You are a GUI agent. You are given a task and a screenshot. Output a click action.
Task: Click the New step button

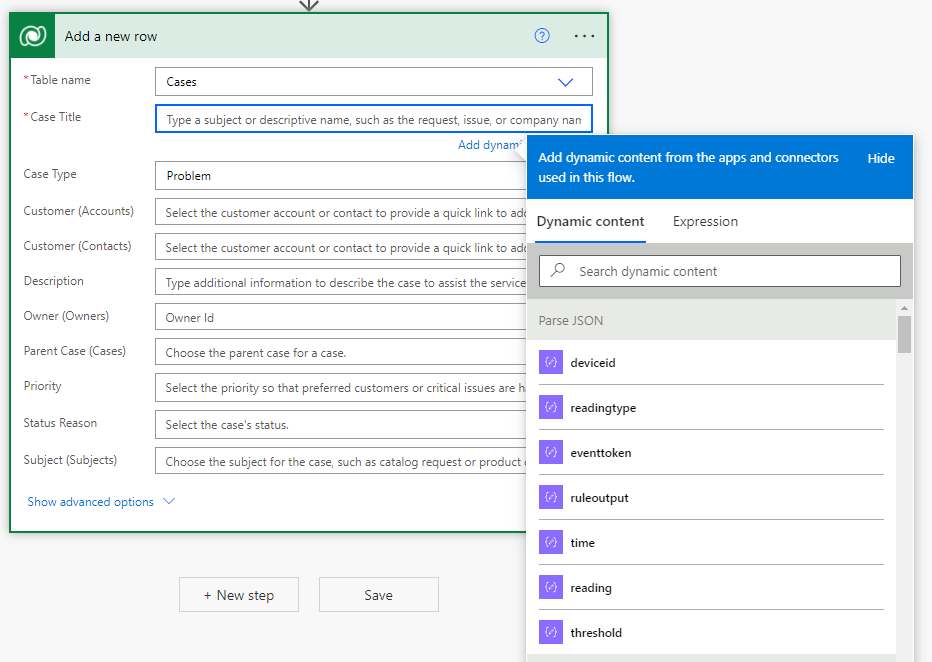(x=239, y=595)
